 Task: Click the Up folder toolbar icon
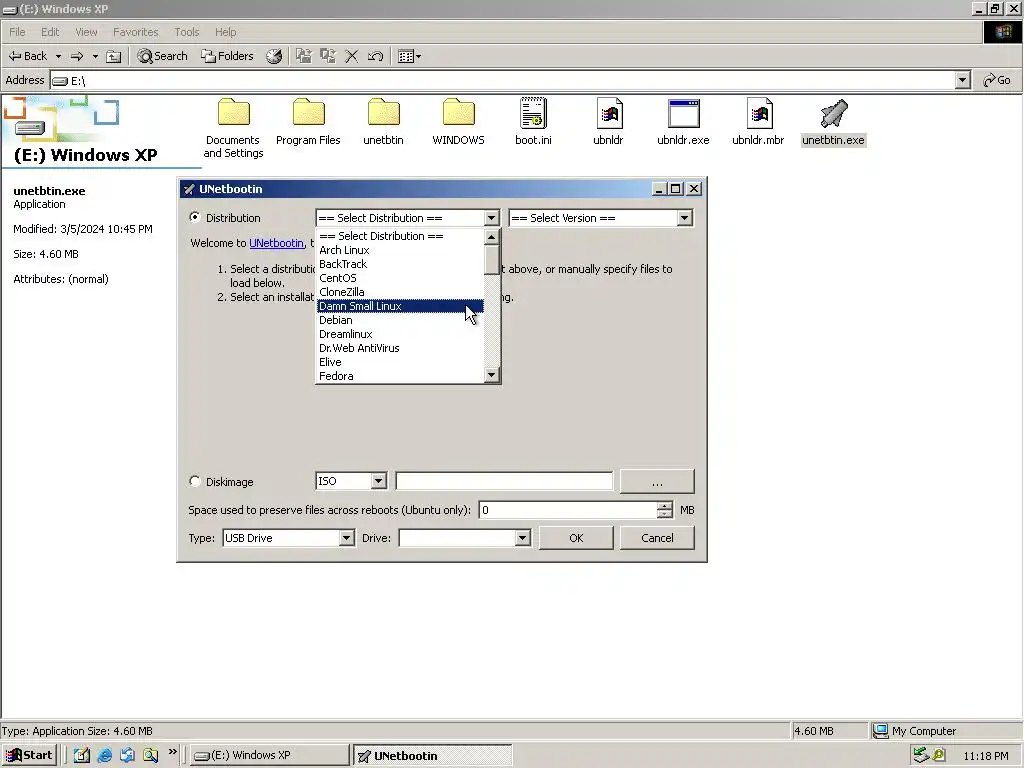click(114, 56)
